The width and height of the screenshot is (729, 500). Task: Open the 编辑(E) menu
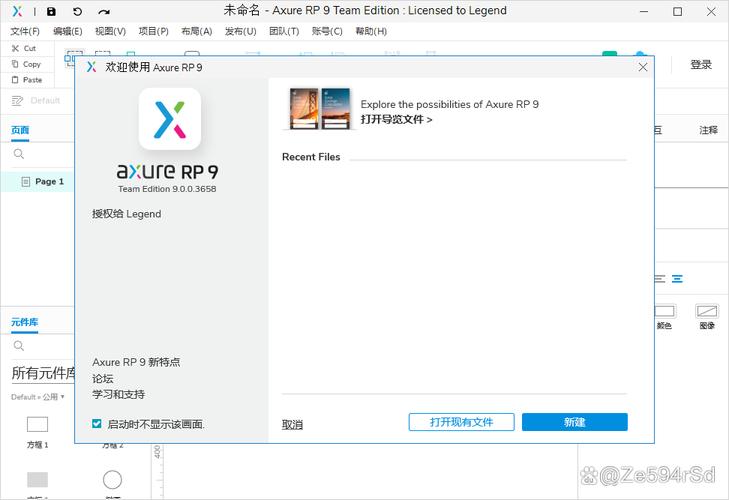tap(68, 31)
